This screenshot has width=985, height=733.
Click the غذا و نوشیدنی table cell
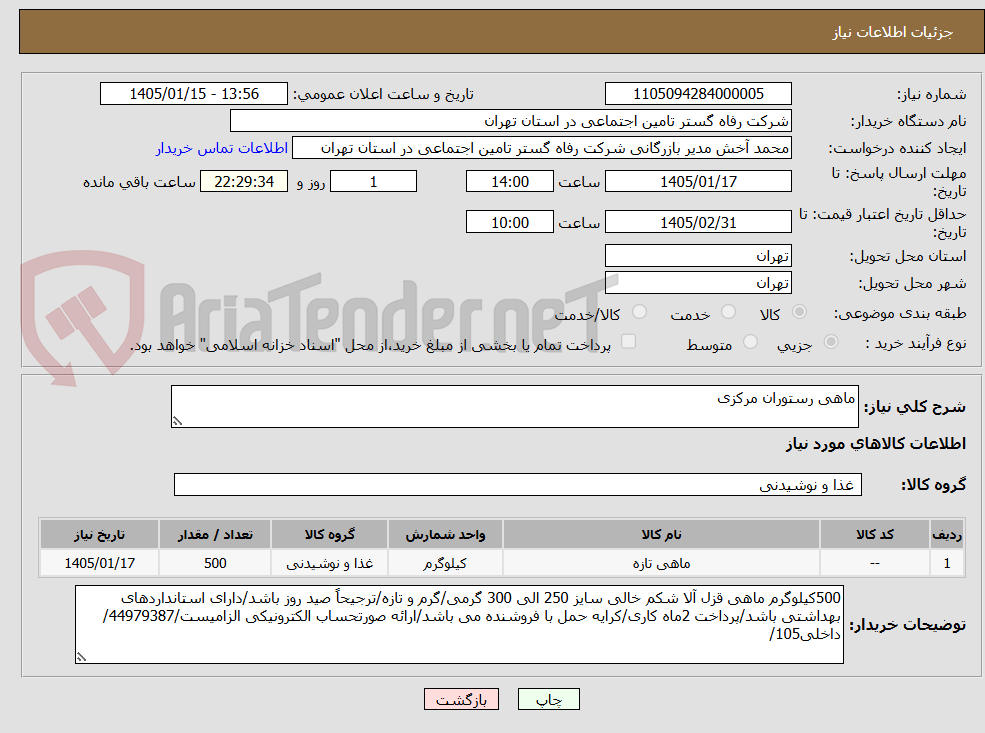[x=329, y=563]
